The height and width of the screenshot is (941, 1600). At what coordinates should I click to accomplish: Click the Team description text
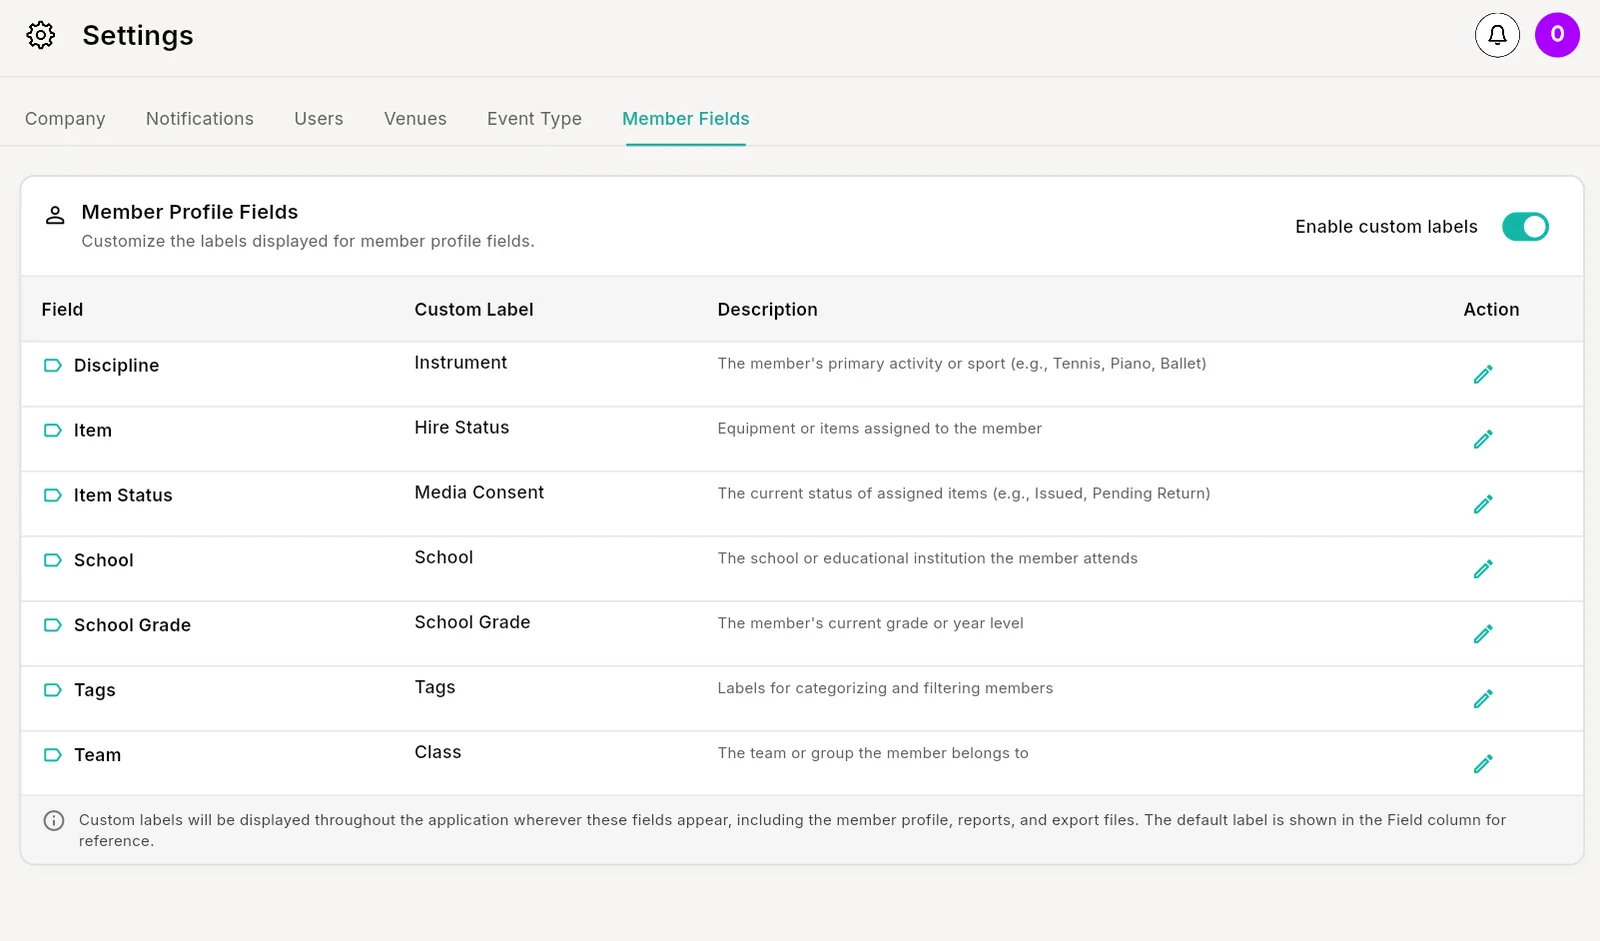pyautogui.click(x=872, y=753)
